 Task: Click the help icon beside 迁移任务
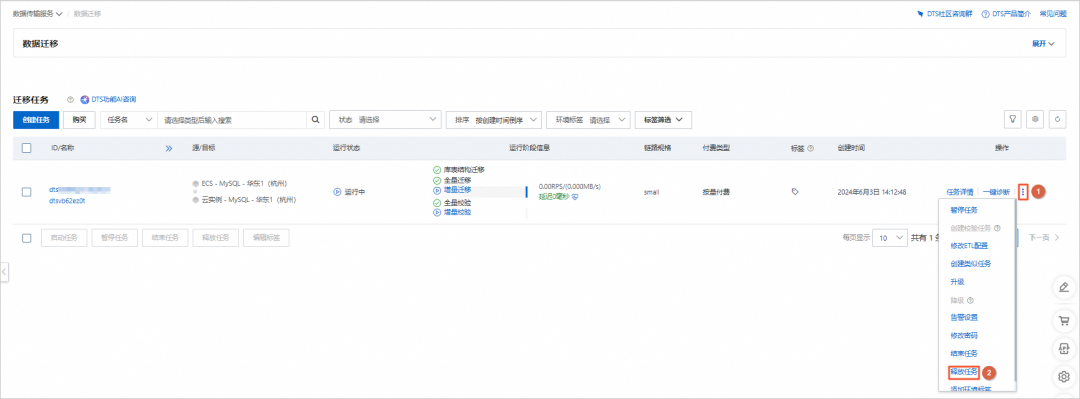70,99
